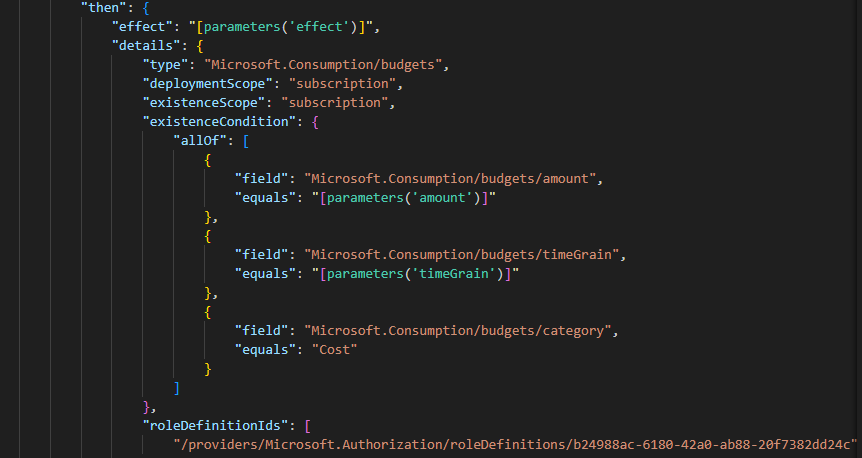Click the "roleDefinitionIds" key
Image resolution: width=862 pixels, height=458 pixels.
click(x=216, y=425)
